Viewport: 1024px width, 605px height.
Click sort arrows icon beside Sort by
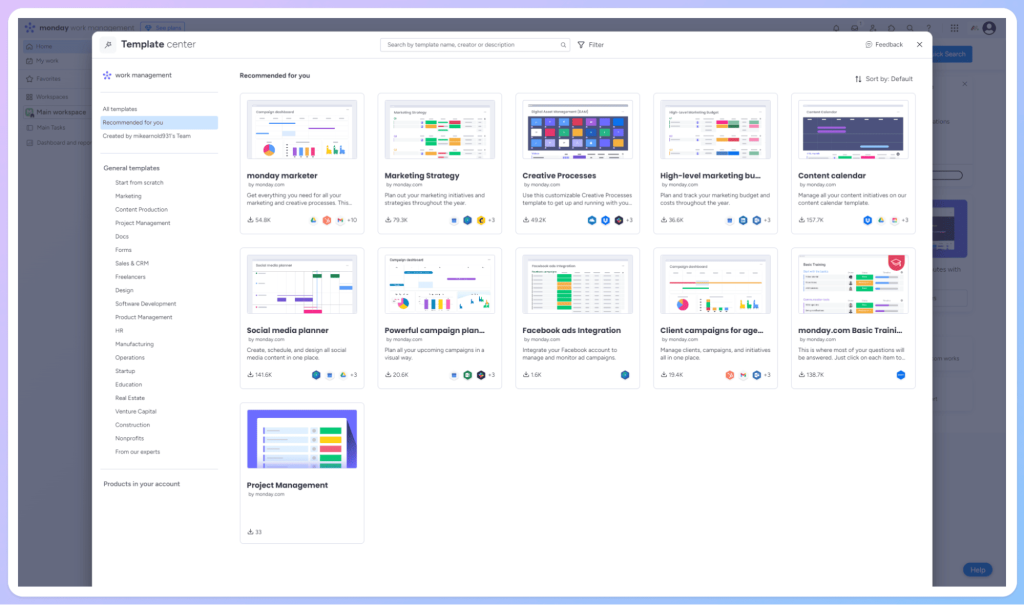858,79
